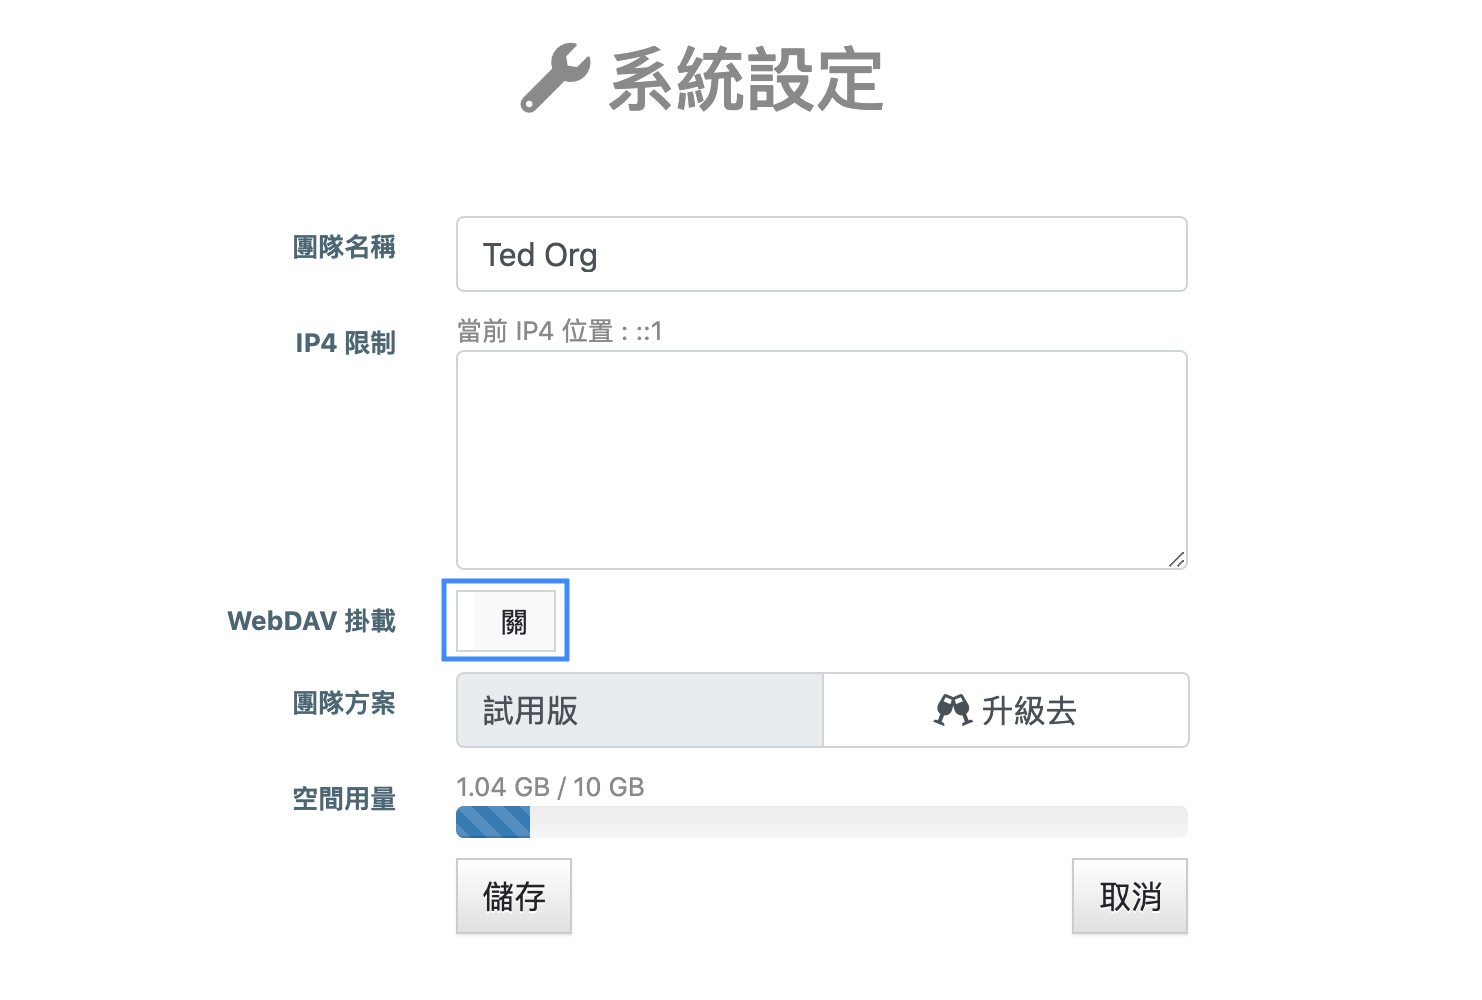This screenshot has height=1000, width=1482.
Task: Click the 當前 IP4 位置 hint text
Action: coord(560,331)
